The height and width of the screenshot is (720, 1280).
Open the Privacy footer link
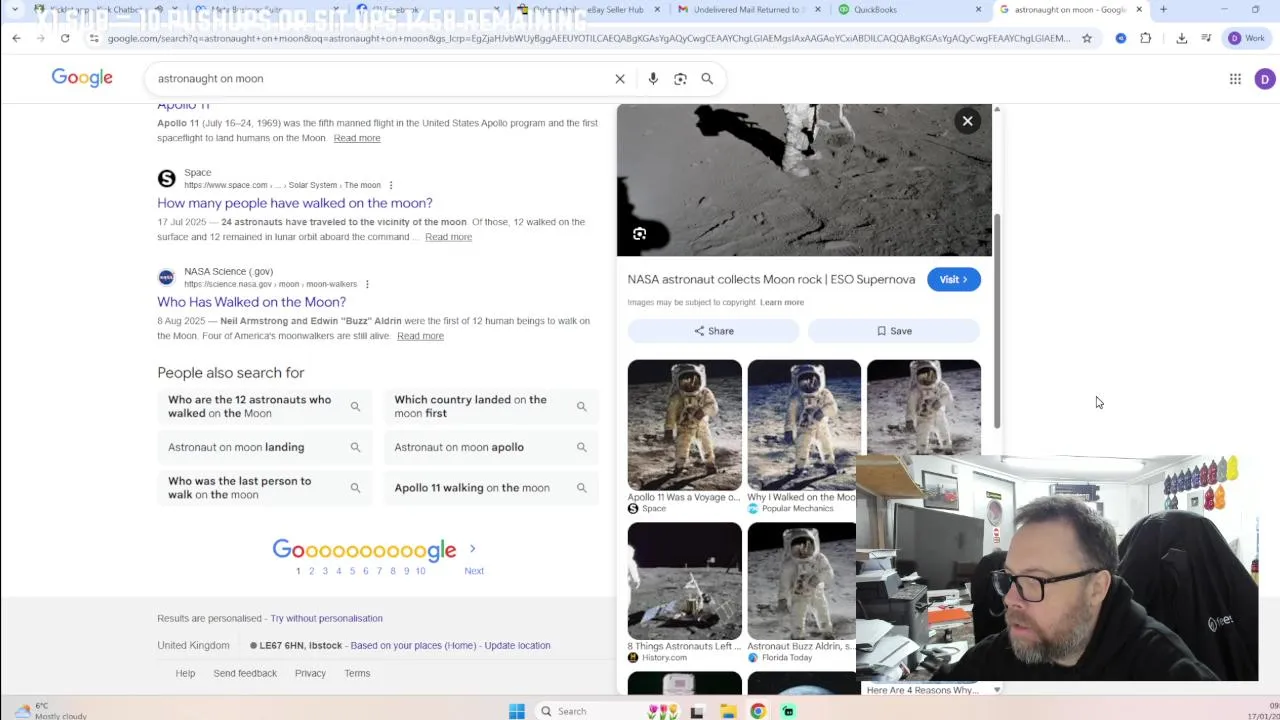click(310, 673)
